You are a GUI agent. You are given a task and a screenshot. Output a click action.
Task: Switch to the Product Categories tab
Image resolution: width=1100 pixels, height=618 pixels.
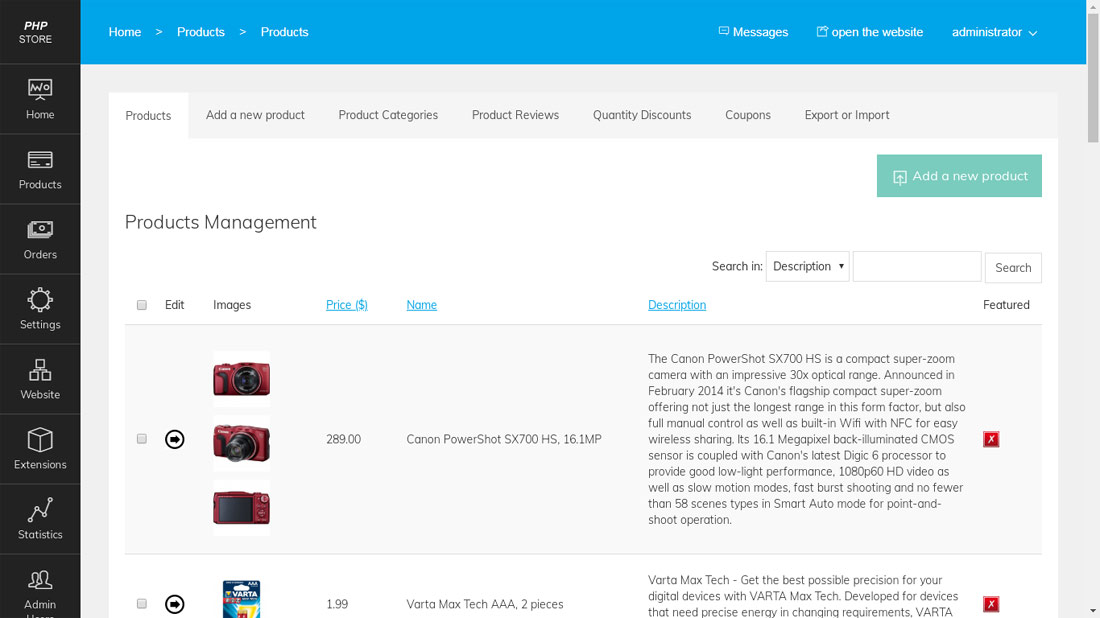tap(388, 115)
